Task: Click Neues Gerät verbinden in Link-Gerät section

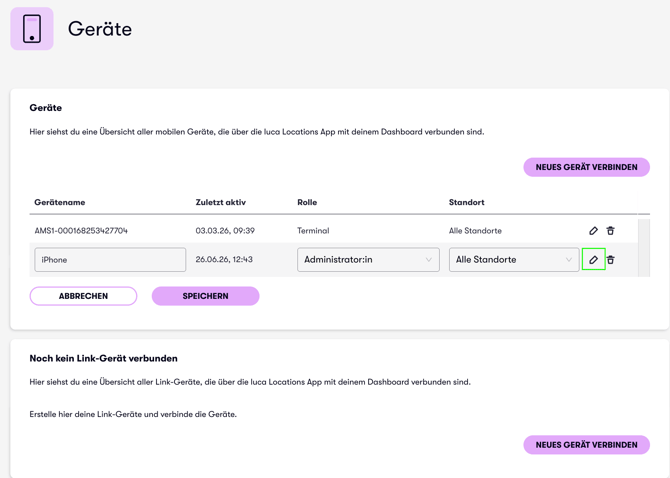Action: click(586, 445)
